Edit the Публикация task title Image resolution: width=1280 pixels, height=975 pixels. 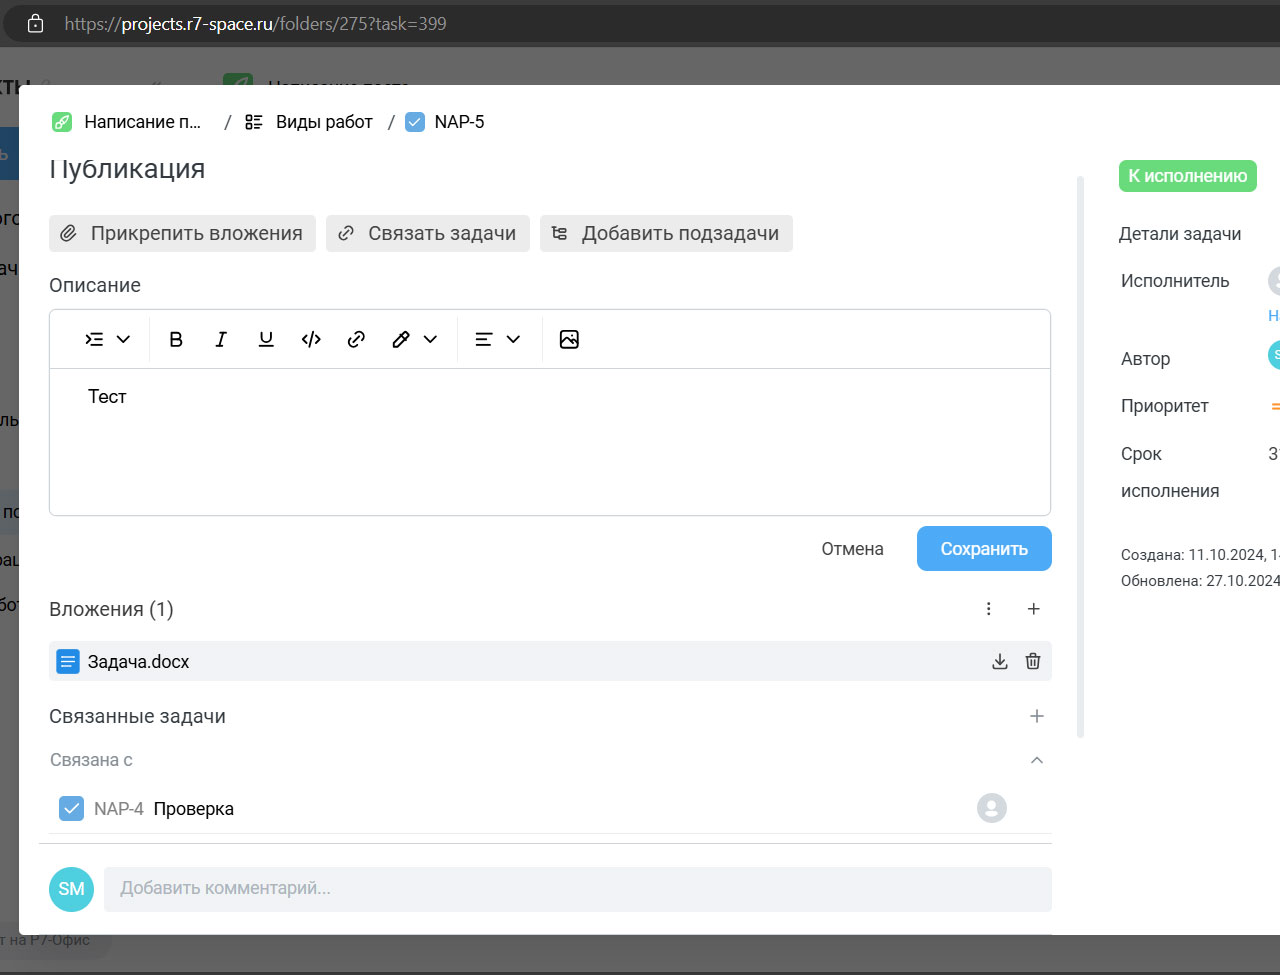(127, 169)
